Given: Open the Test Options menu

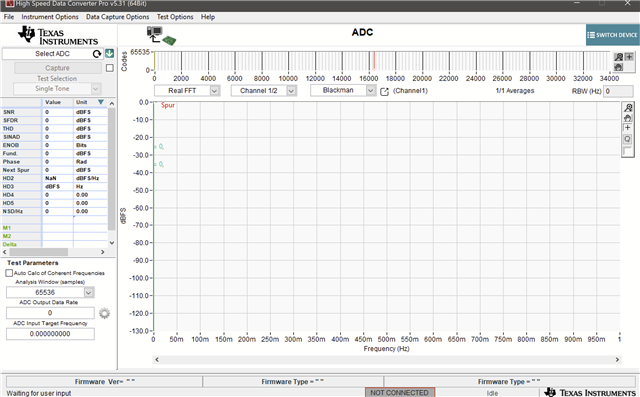Looking at the screenshot, I should coord(175,17).
